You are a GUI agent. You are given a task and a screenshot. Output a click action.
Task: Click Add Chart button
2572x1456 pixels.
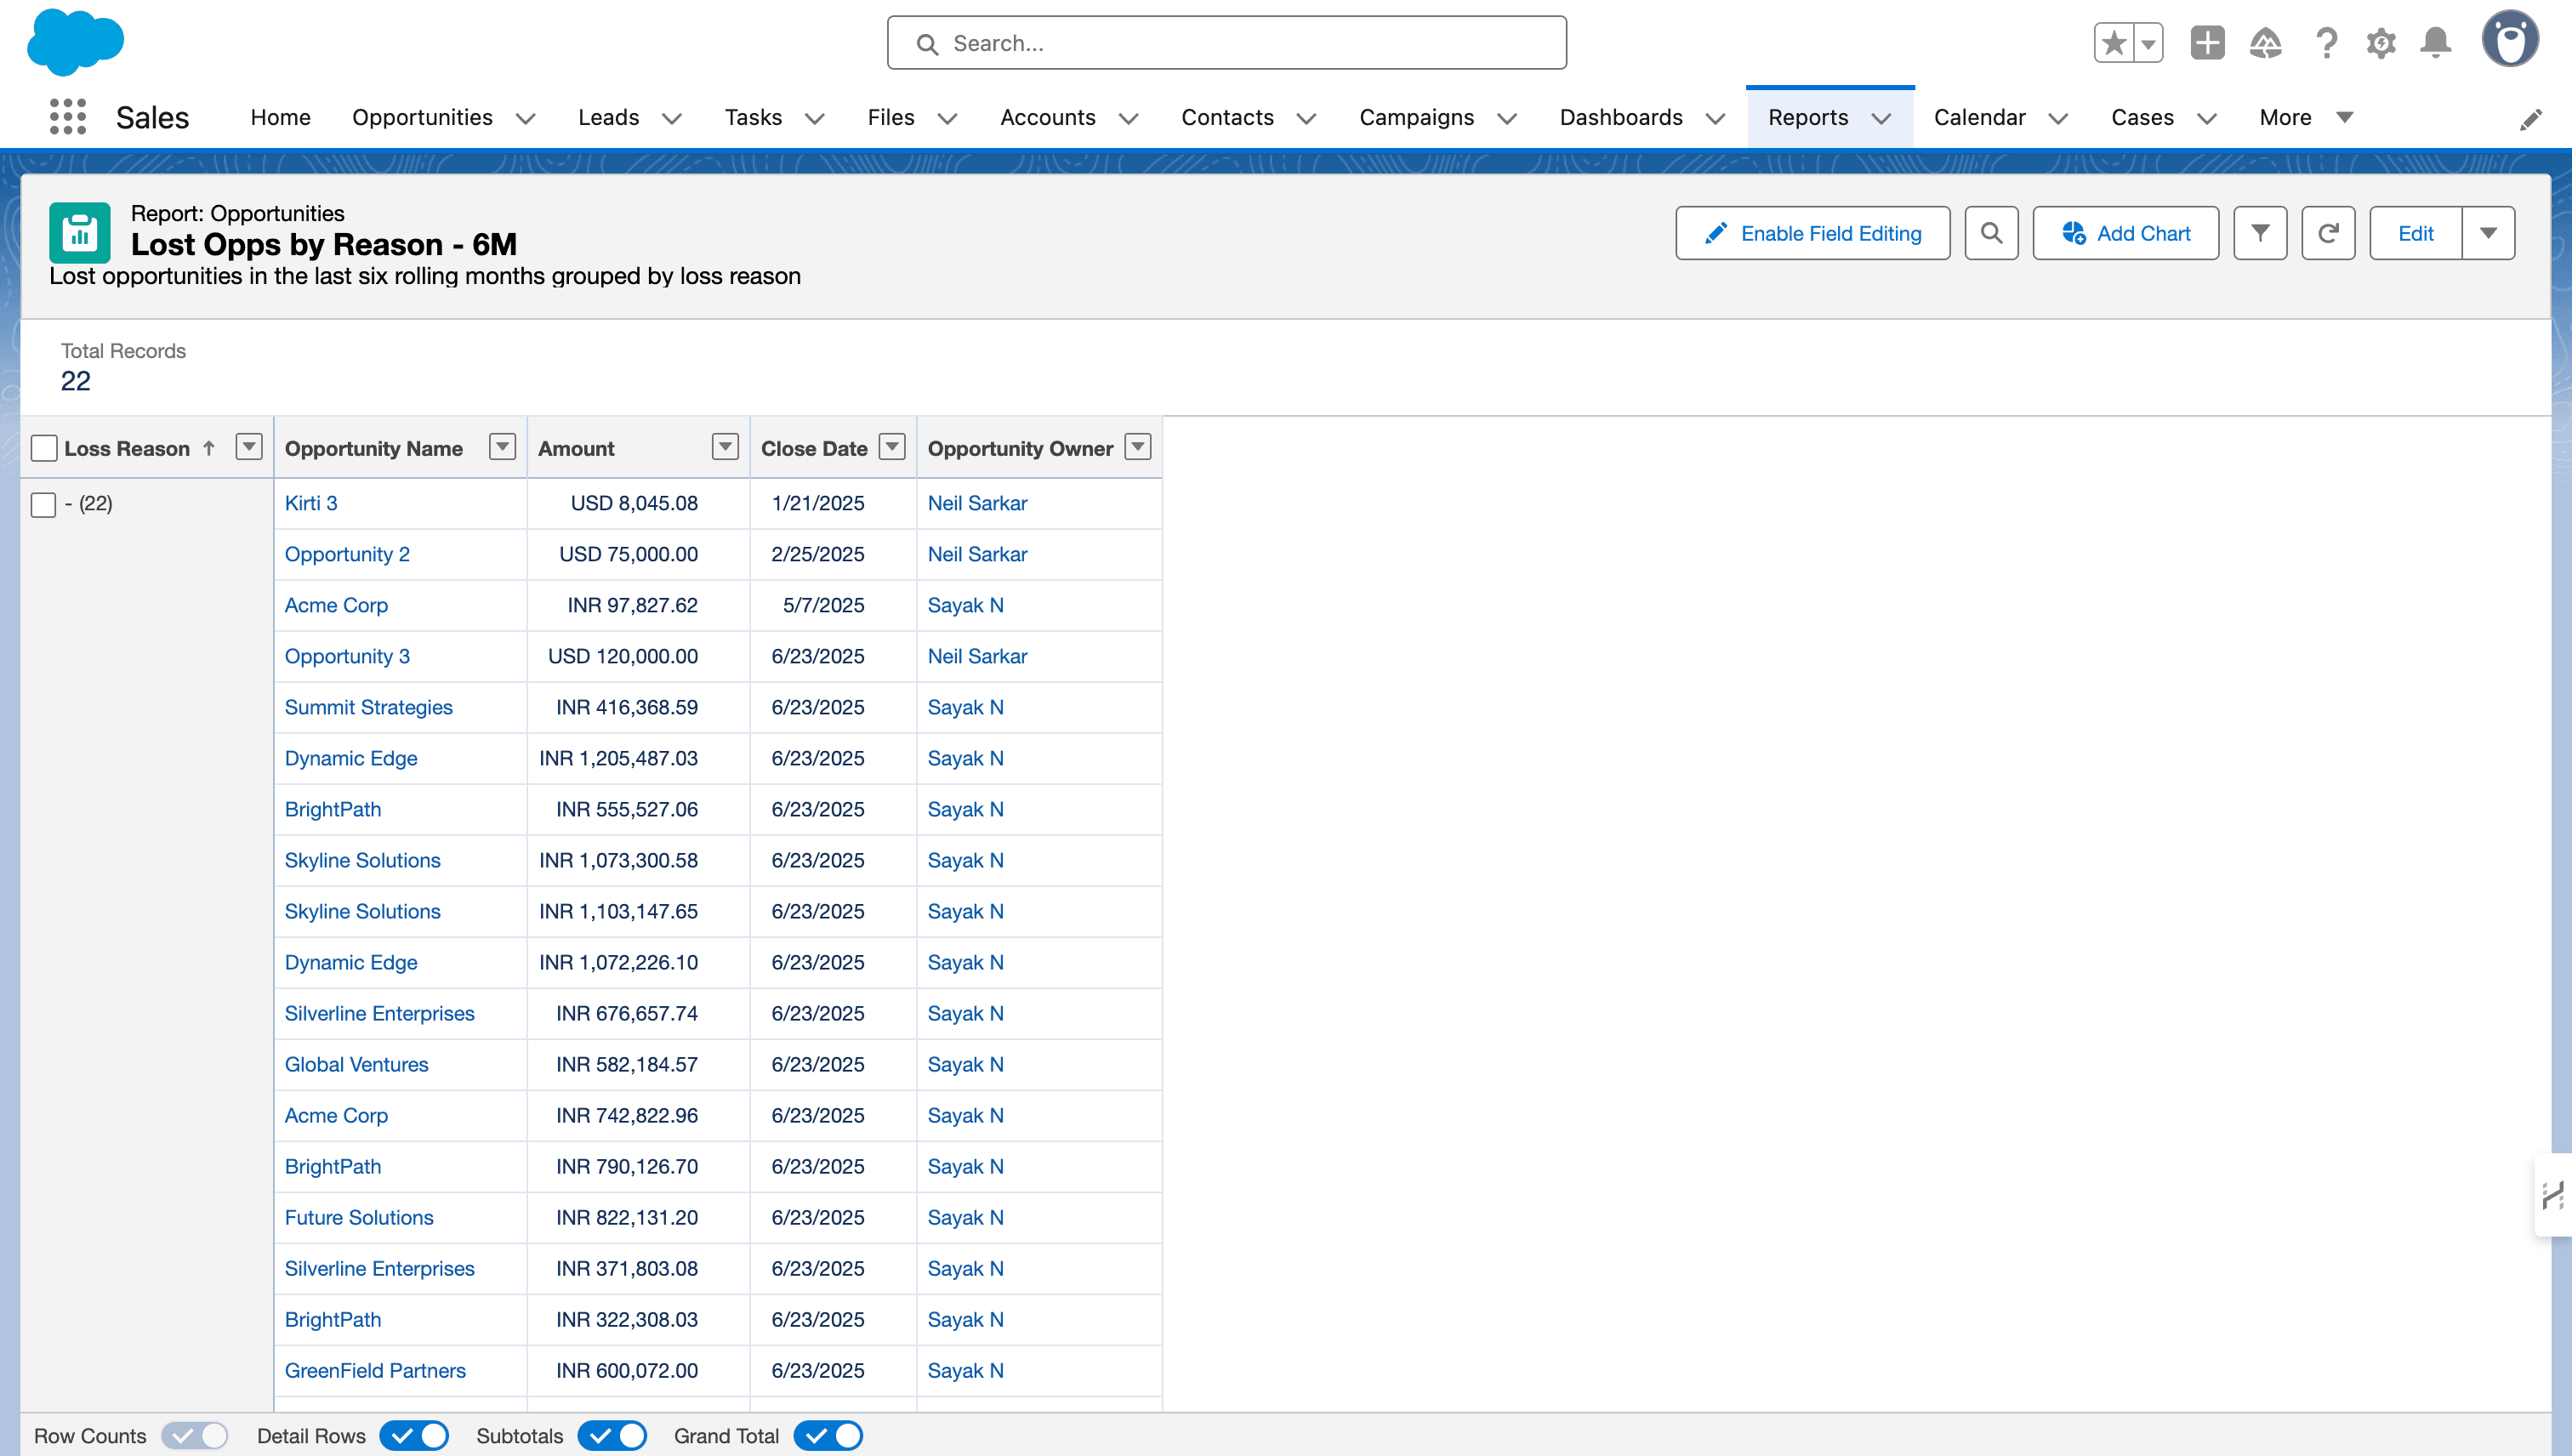click(2125, 233)
